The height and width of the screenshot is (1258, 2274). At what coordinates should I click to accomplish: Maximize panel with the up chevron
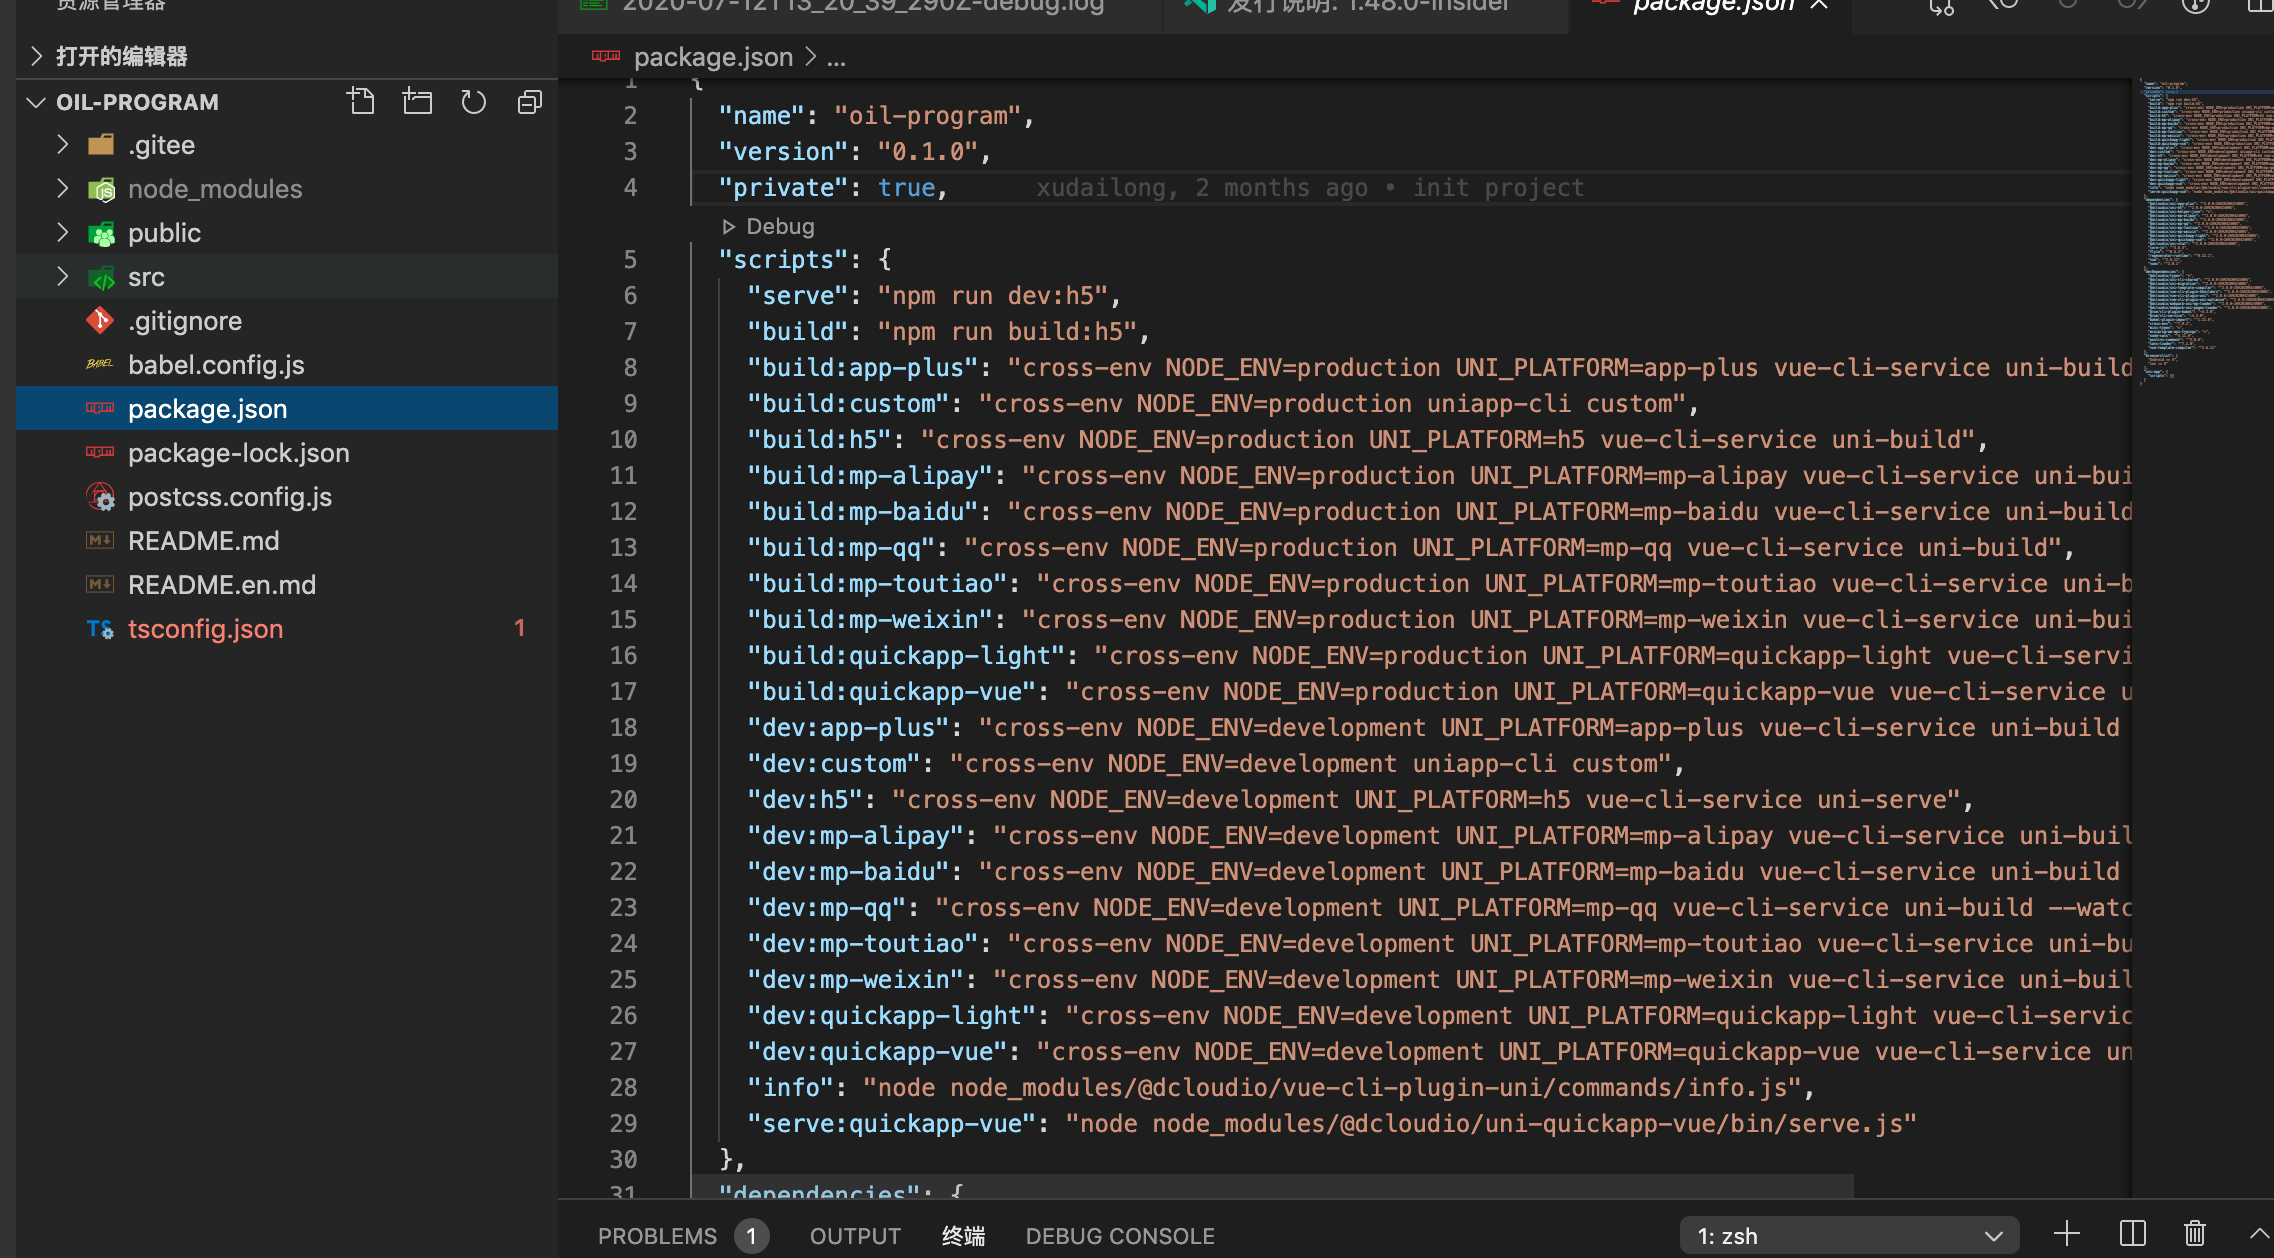[x=2259, y=1234]
